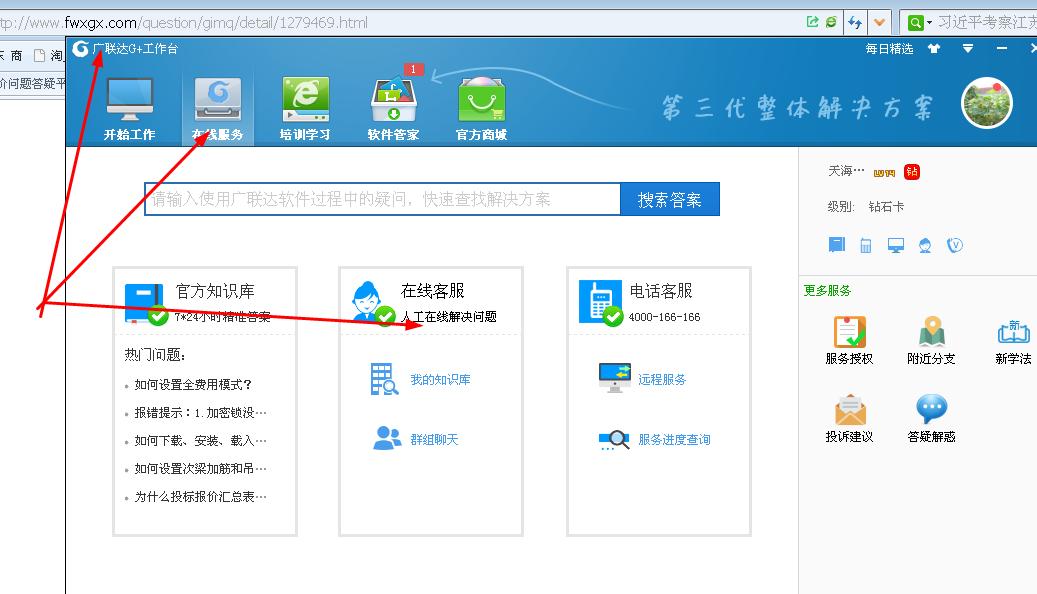Click the small phone icon under 级别
Screen dimensions: 1037x594
866,246
